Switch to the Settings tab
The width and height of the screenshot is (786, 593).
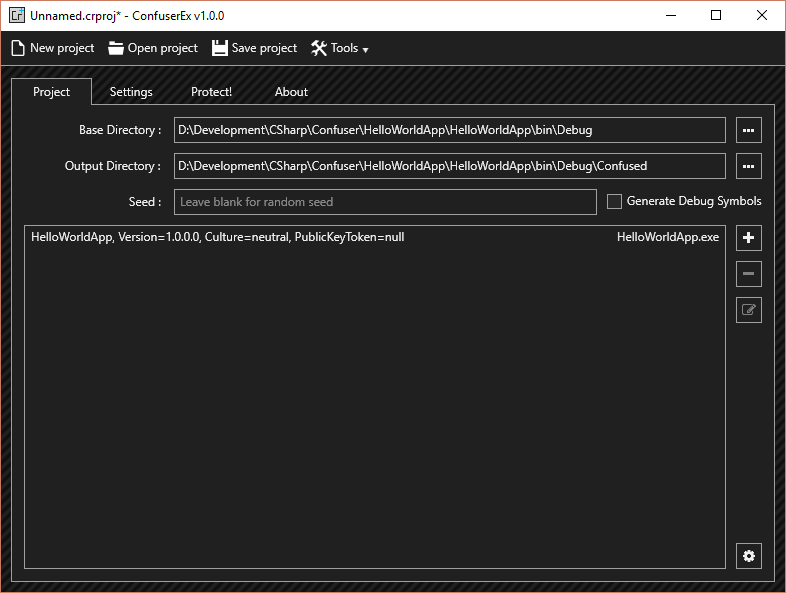[131, 92]
